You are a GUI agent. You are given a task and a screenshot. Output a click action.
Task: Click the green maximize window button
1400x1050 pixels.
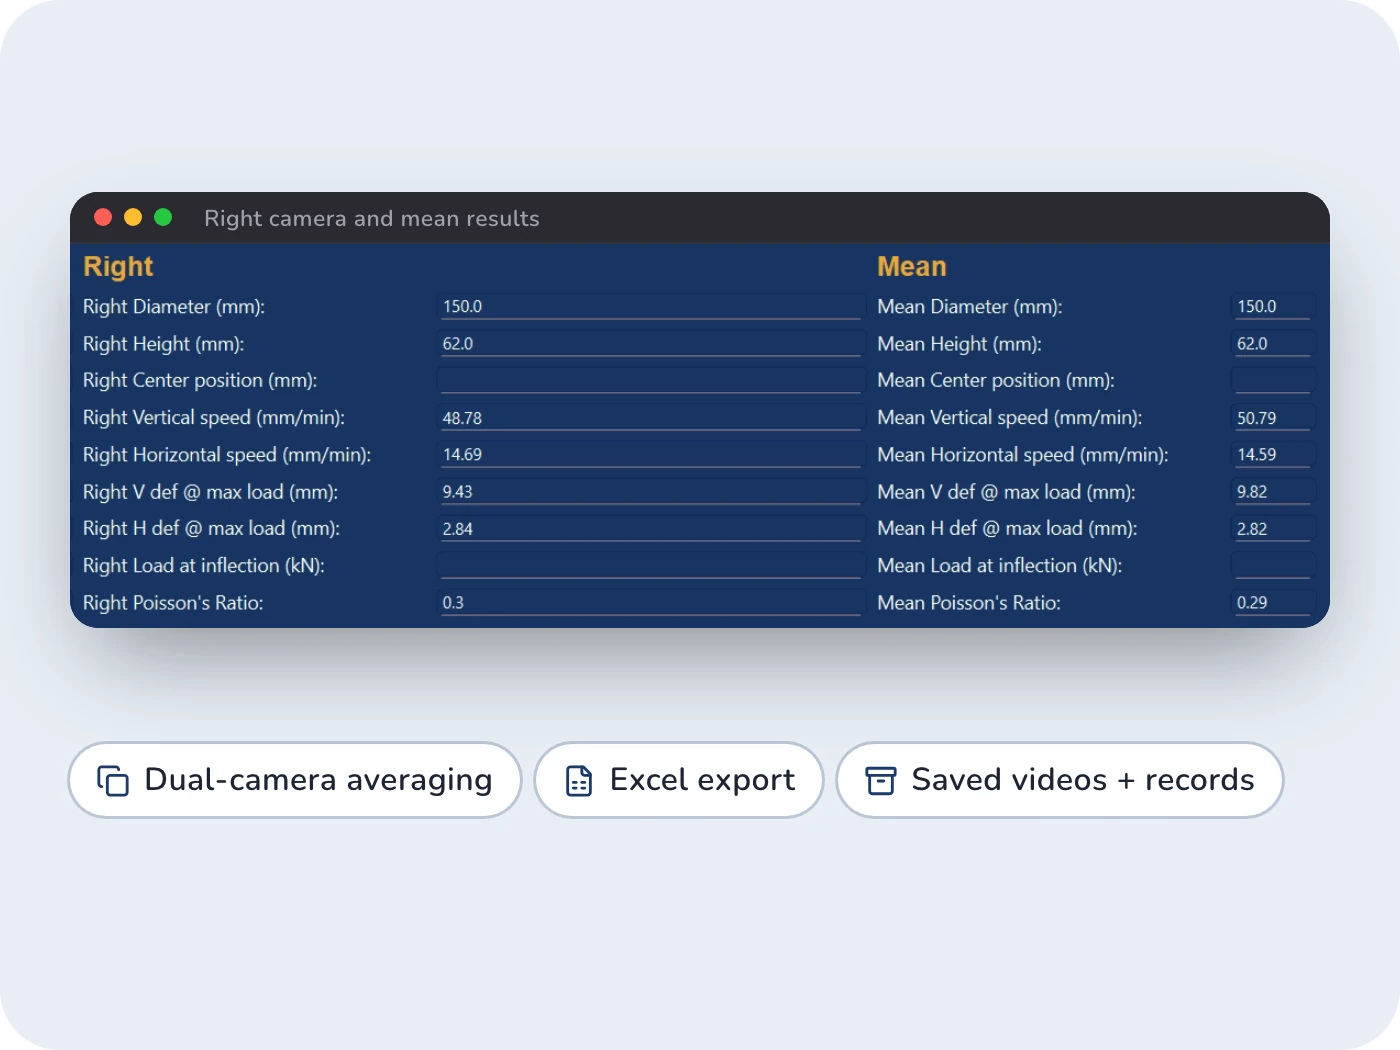[x=163, y=217]
